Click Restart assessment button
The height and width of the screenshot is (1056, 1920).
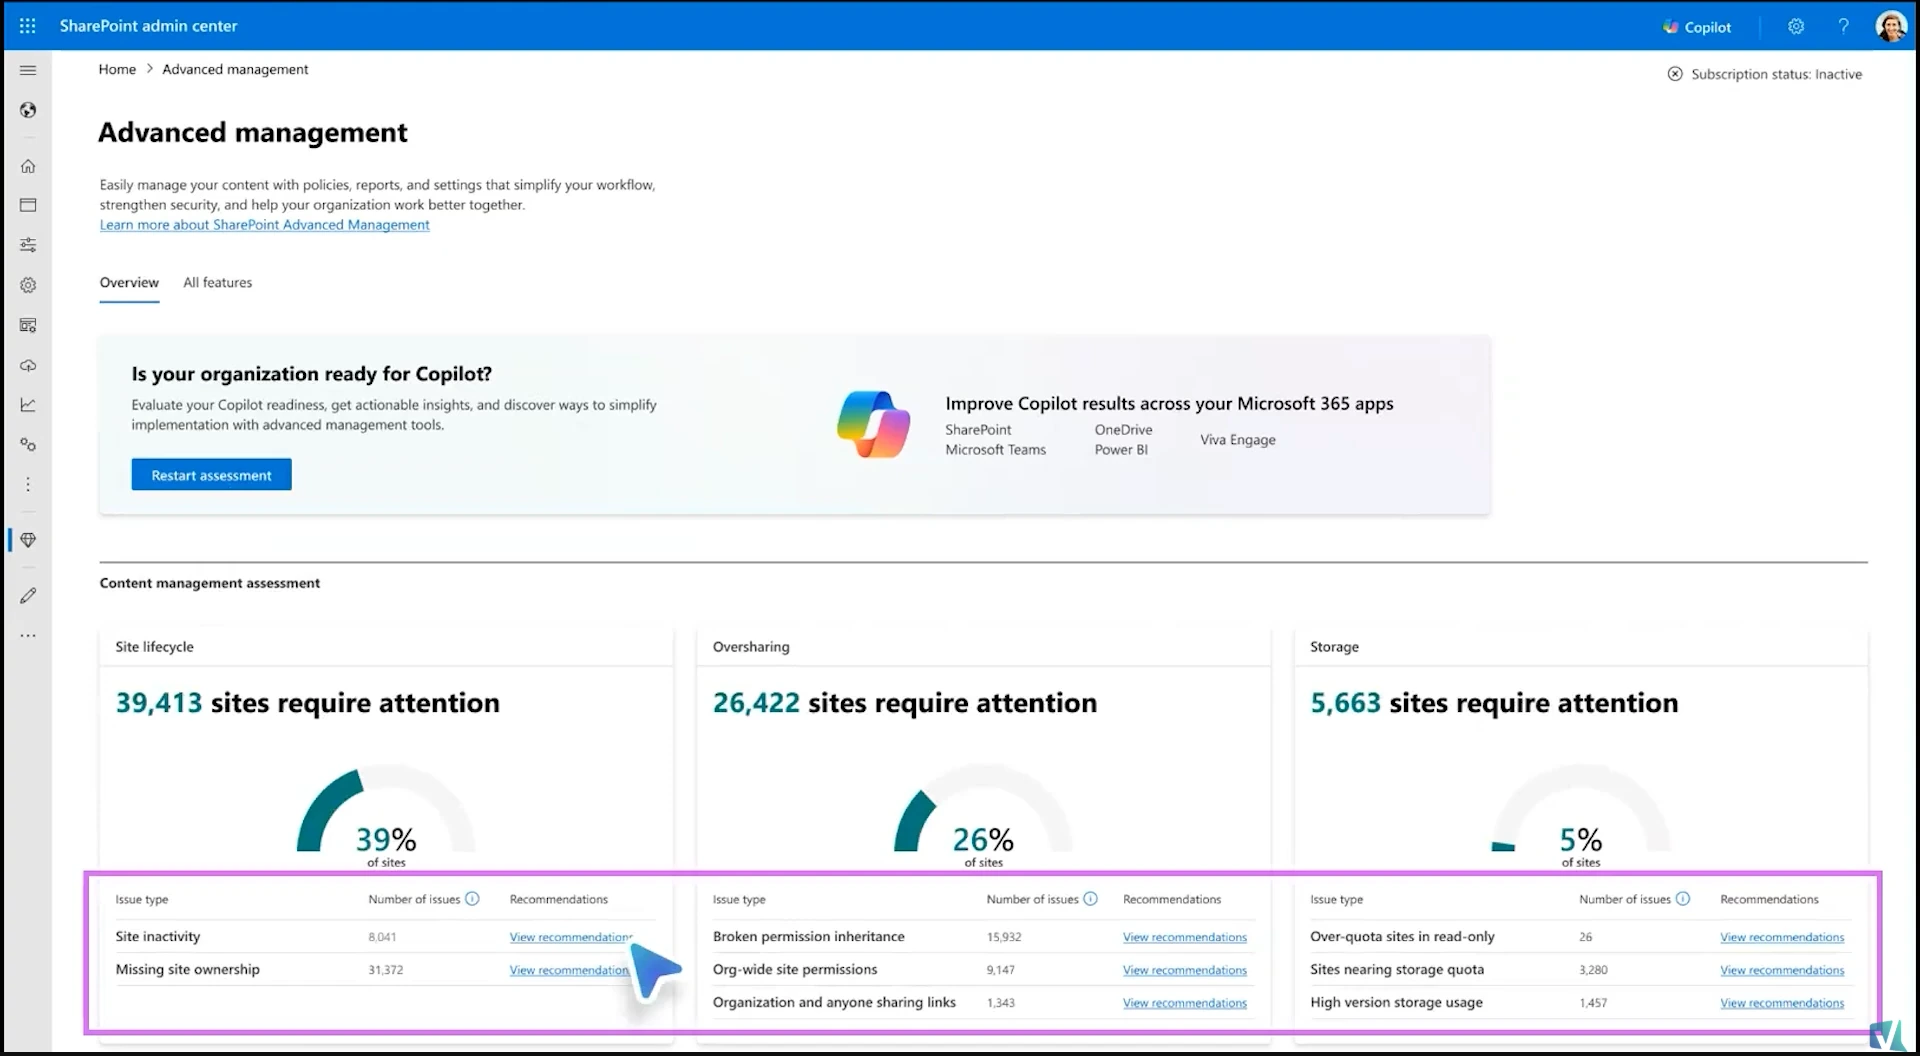211,475
